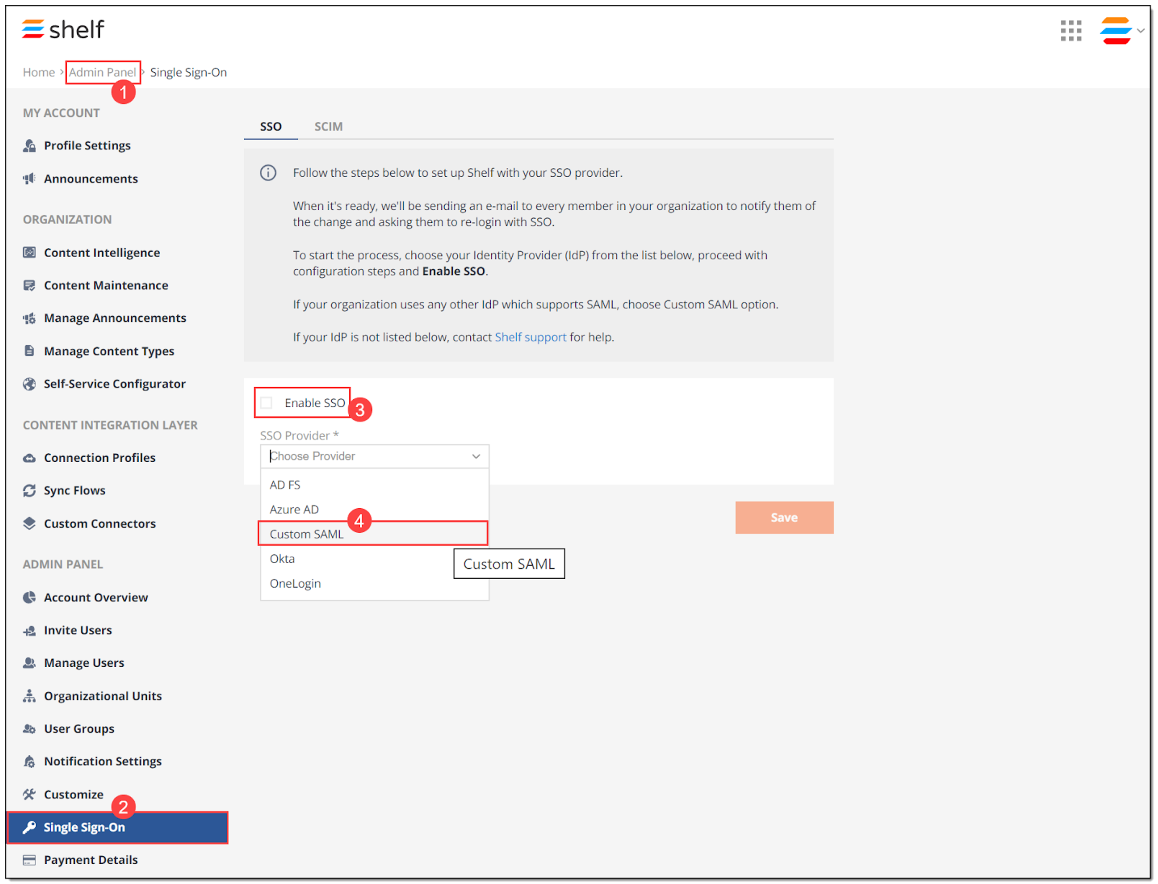The image size is (1158, 884).
Task: Click the Customize tools icon
Action: (x=30, y=795)
